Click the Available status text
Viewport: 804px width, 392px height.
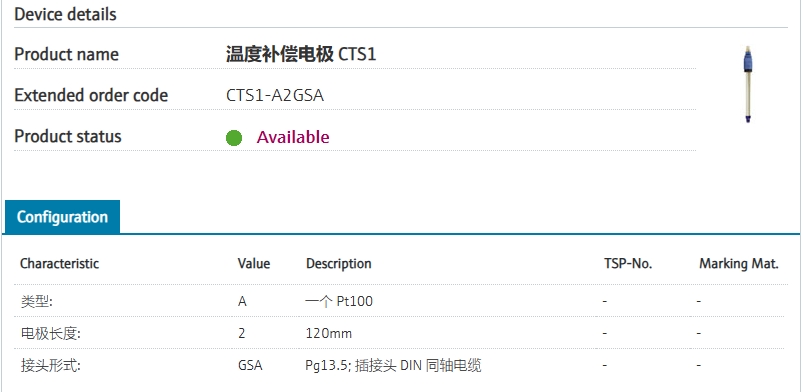click(x=293, y=138)
